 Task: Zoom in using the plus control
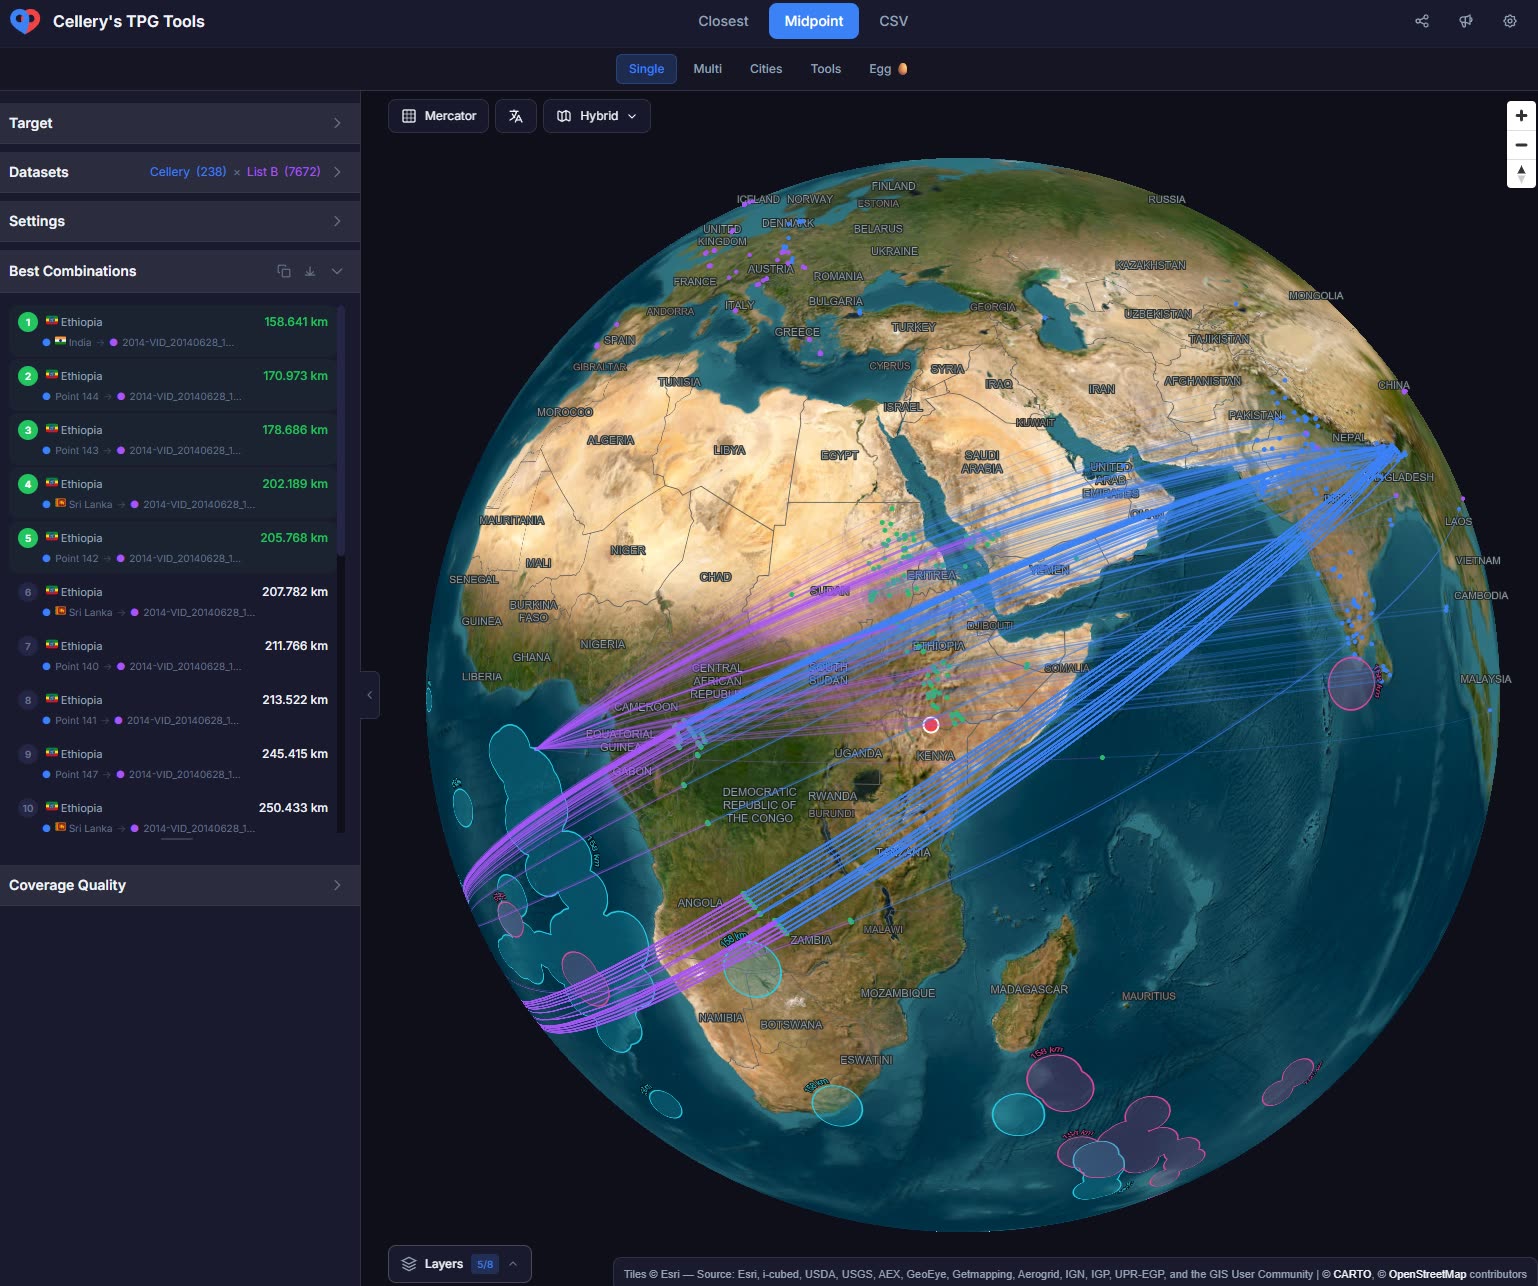(x=1520, y=114)
